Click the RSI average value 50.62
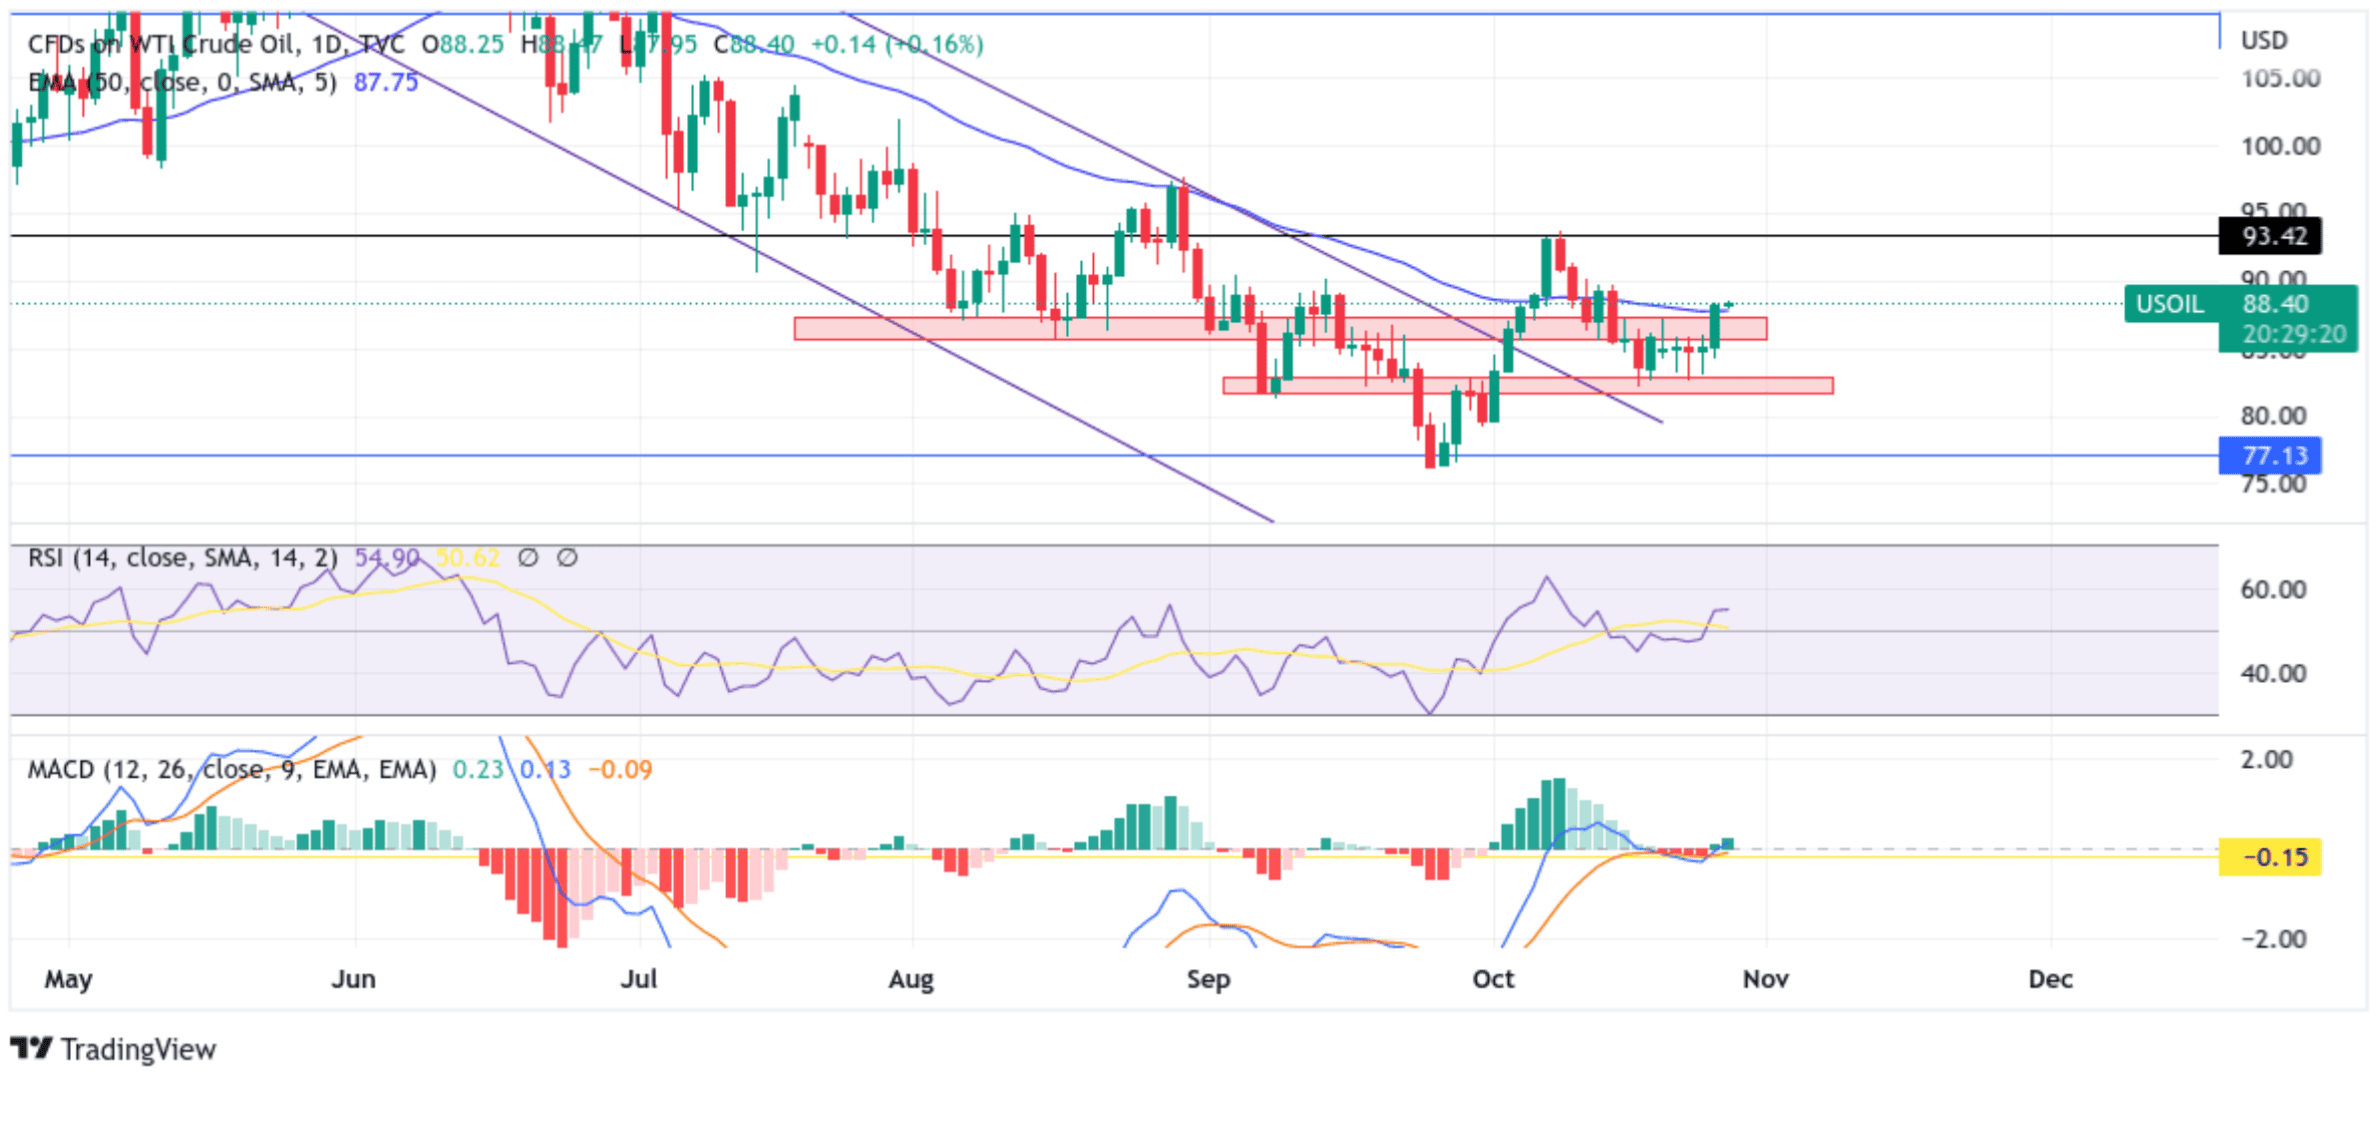This screenshot has width=2379, height=1132. pos(468,558)
